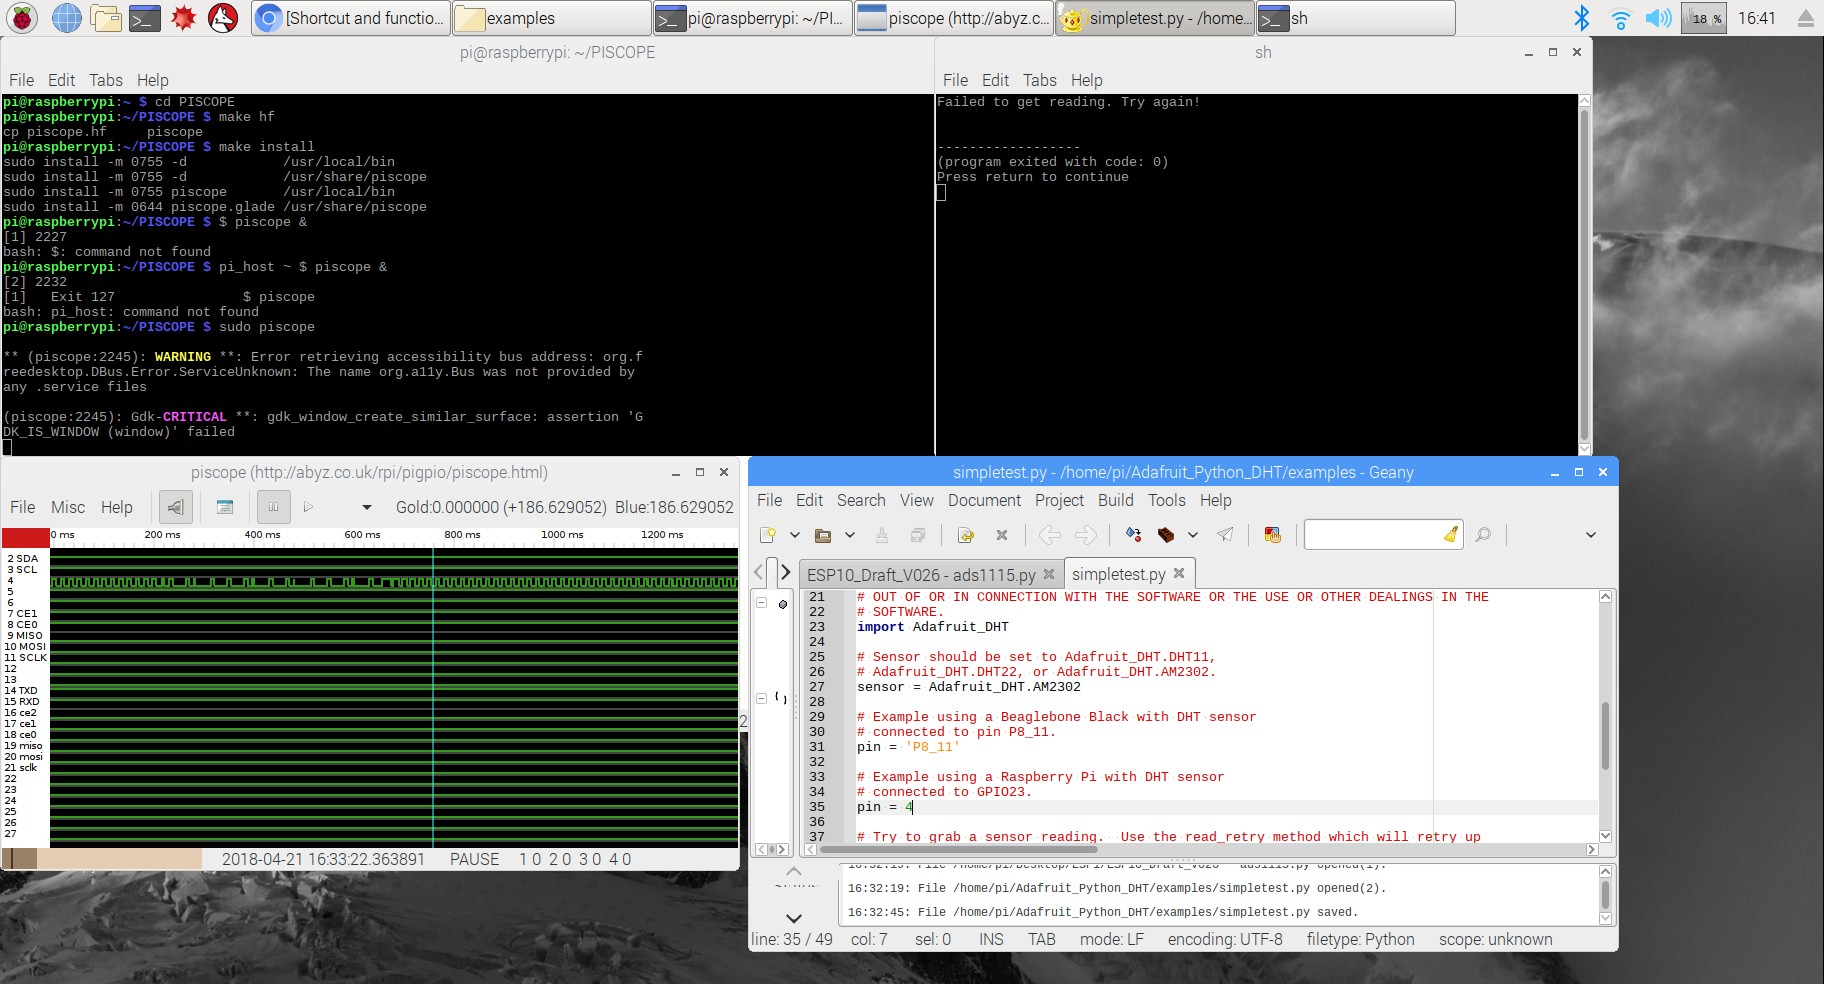Open piscope's Help menu
Viewport: 1824px width, 984px height.
117,507
